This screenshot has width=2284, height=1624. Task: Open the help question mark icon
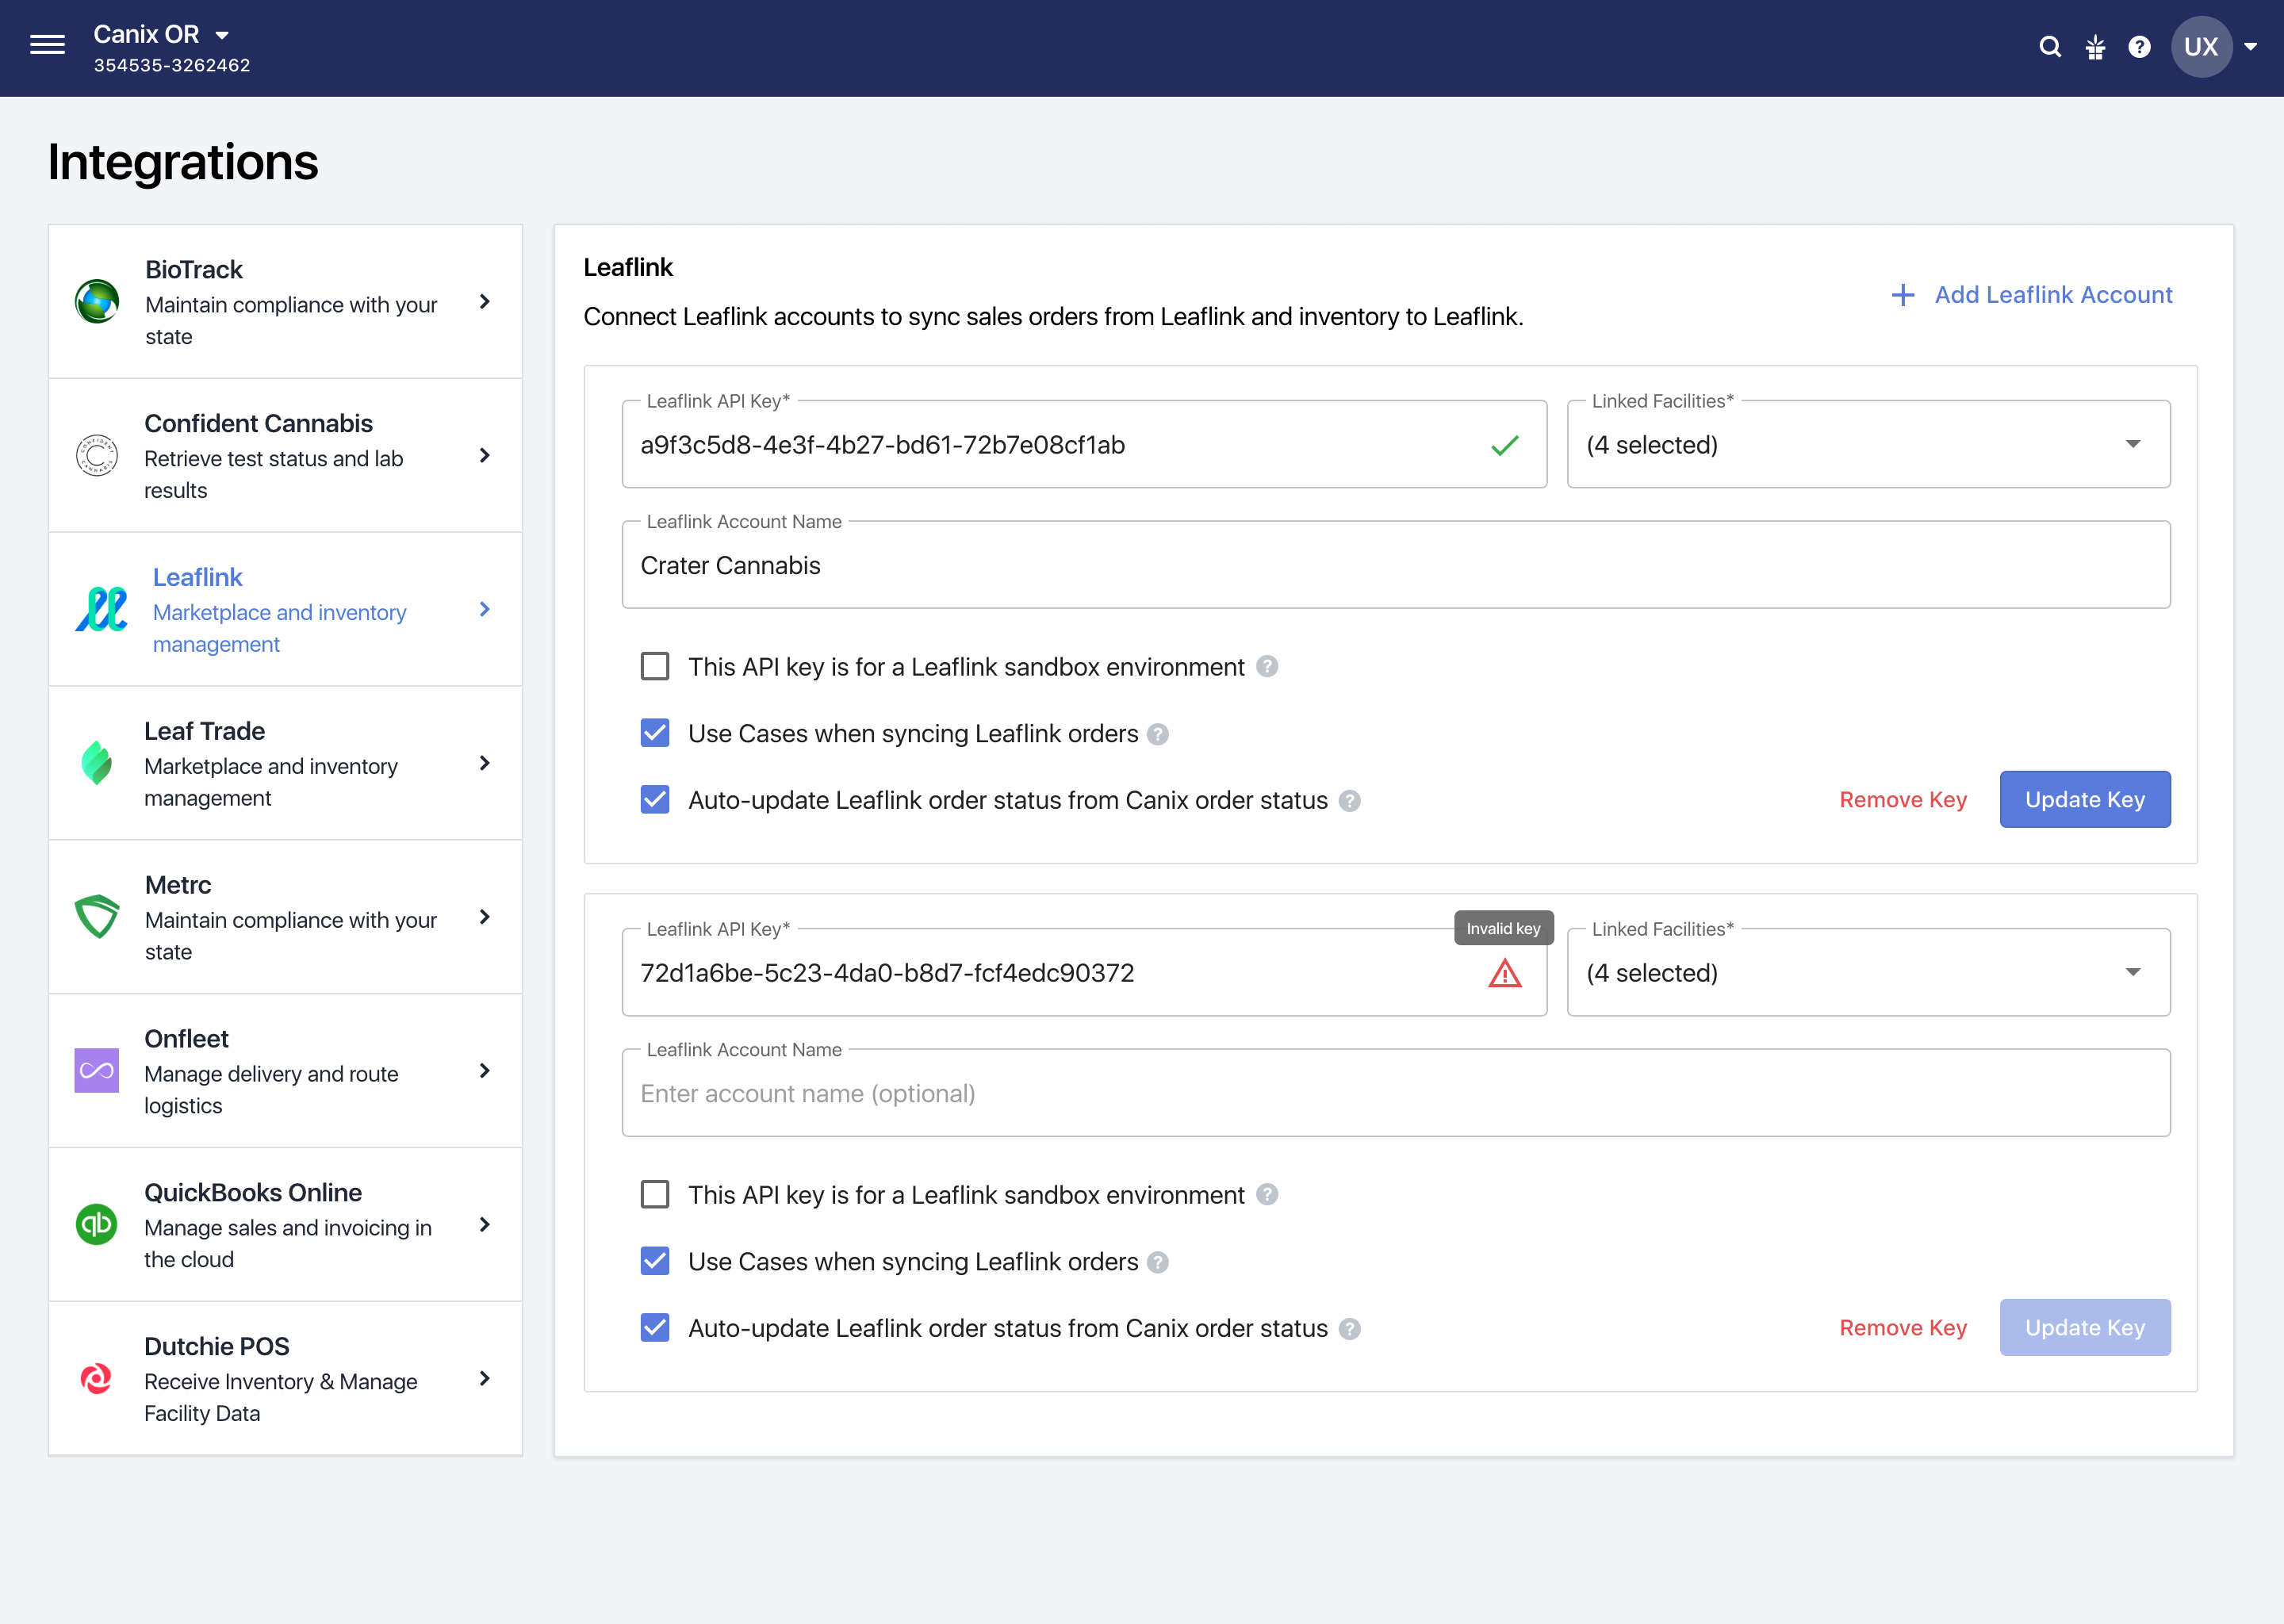pos(2141,46)
